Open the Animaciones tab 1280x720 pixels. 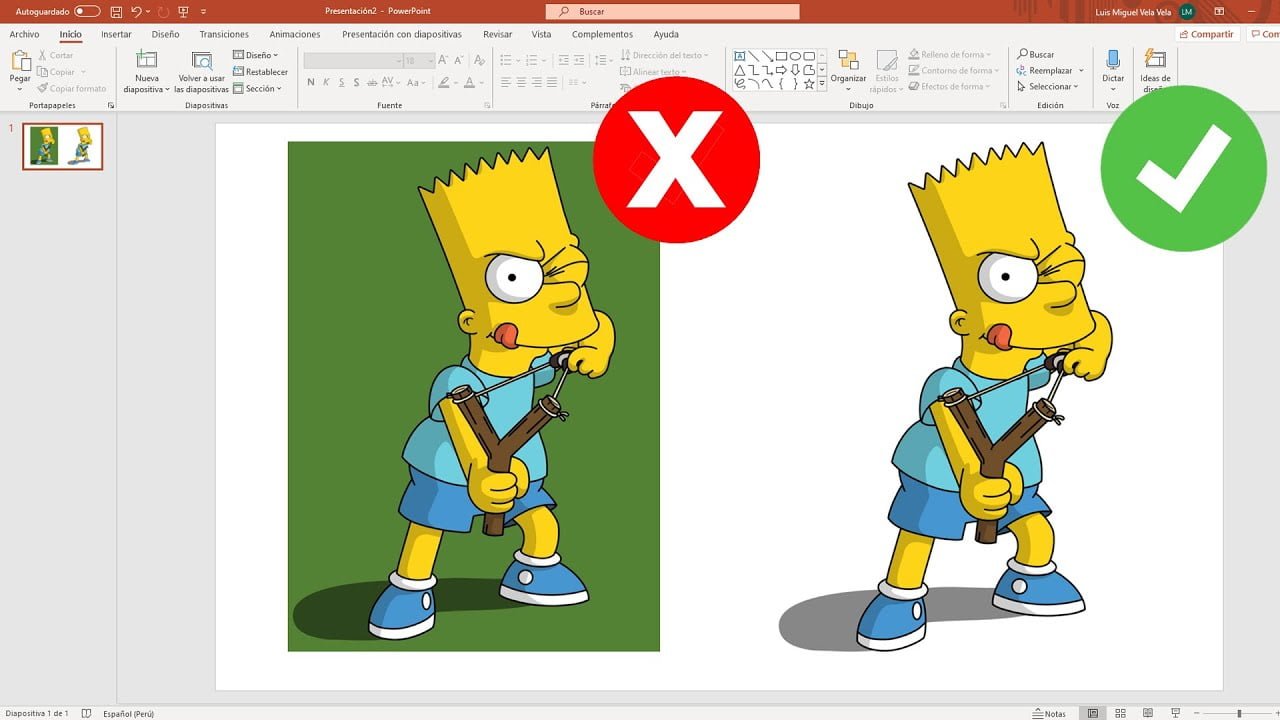295,34
